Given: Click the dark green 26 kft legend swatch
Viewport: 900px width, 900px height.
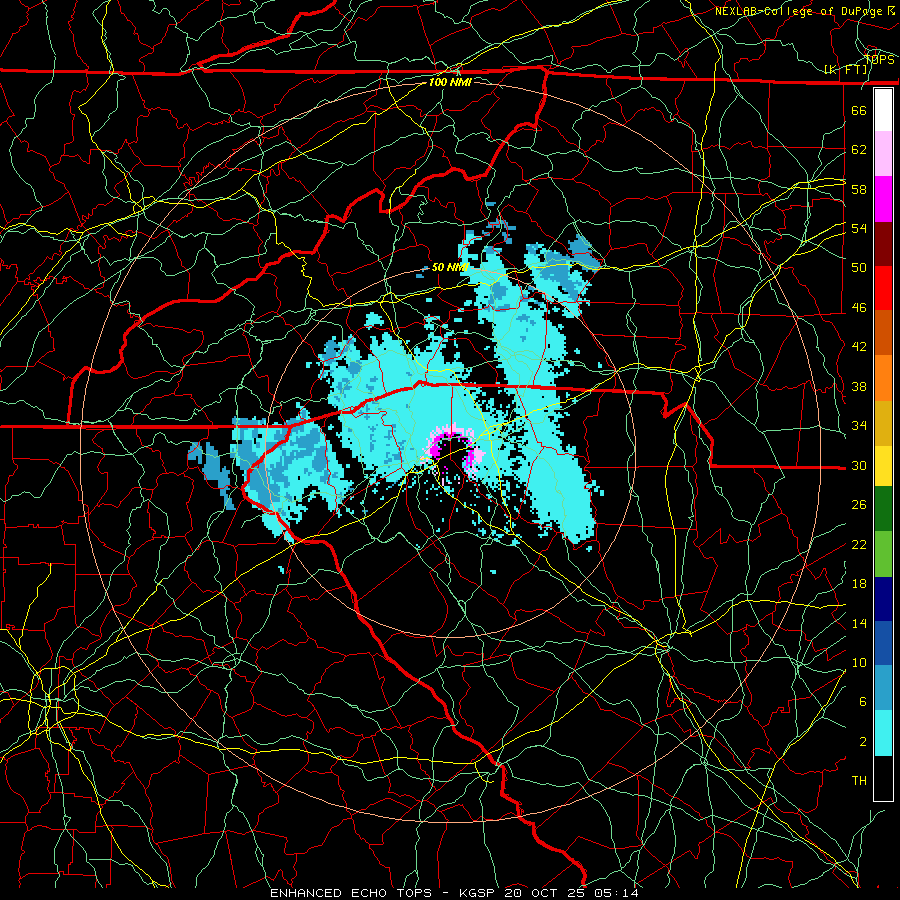Looking at the screenshot, I should click(x=883, y=509).
